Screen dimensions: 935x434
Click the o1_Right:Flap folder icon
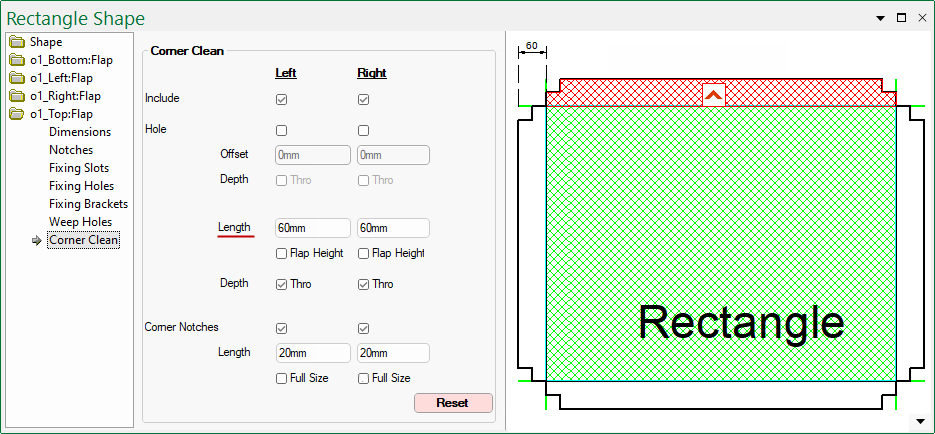point(17,96)
